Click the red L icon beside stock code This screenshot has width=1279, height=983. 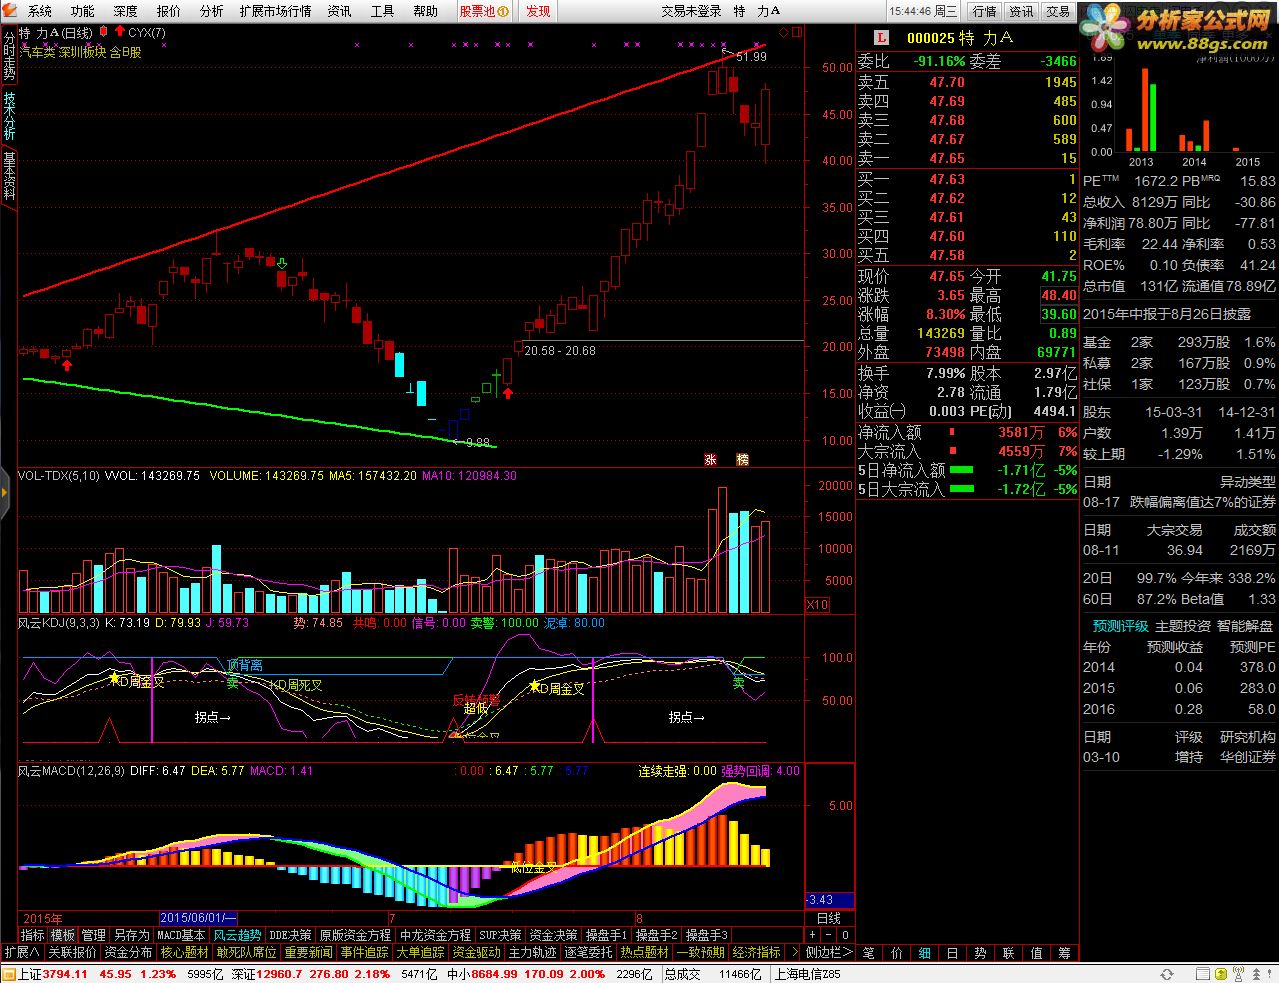[881, 37]
